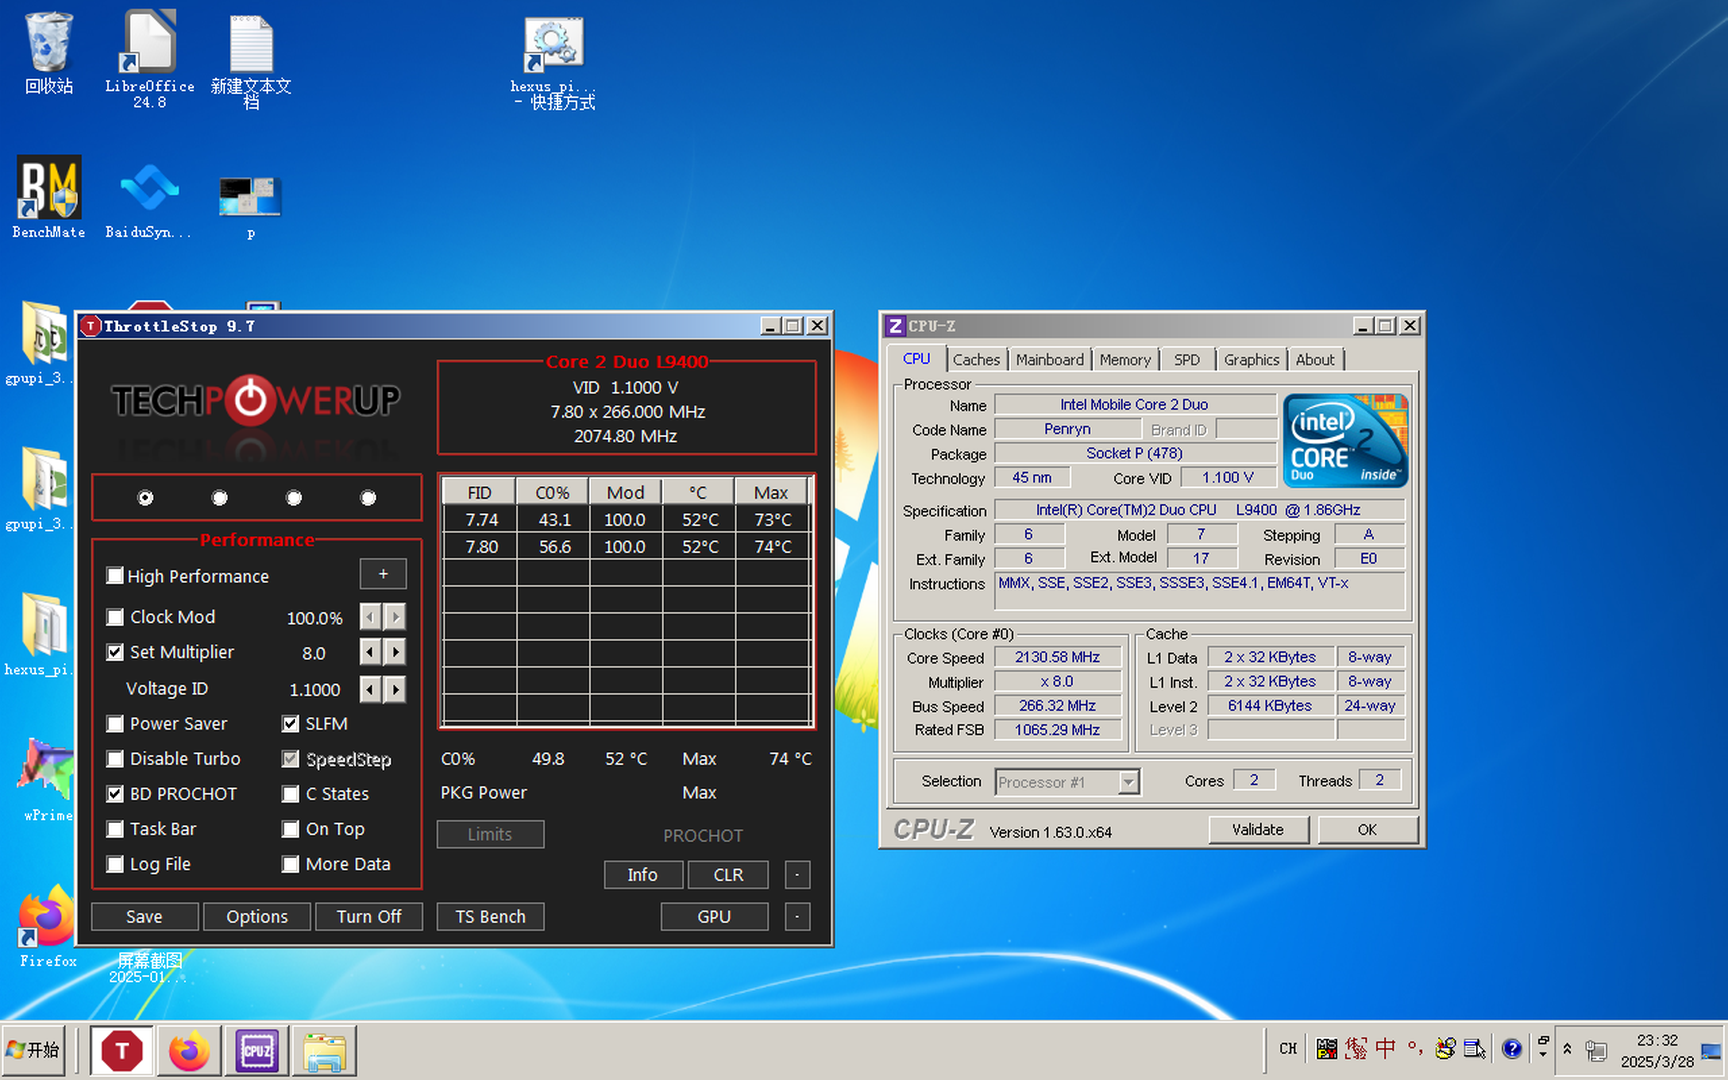Toggle the On Top checkbox

pos(291,829)
